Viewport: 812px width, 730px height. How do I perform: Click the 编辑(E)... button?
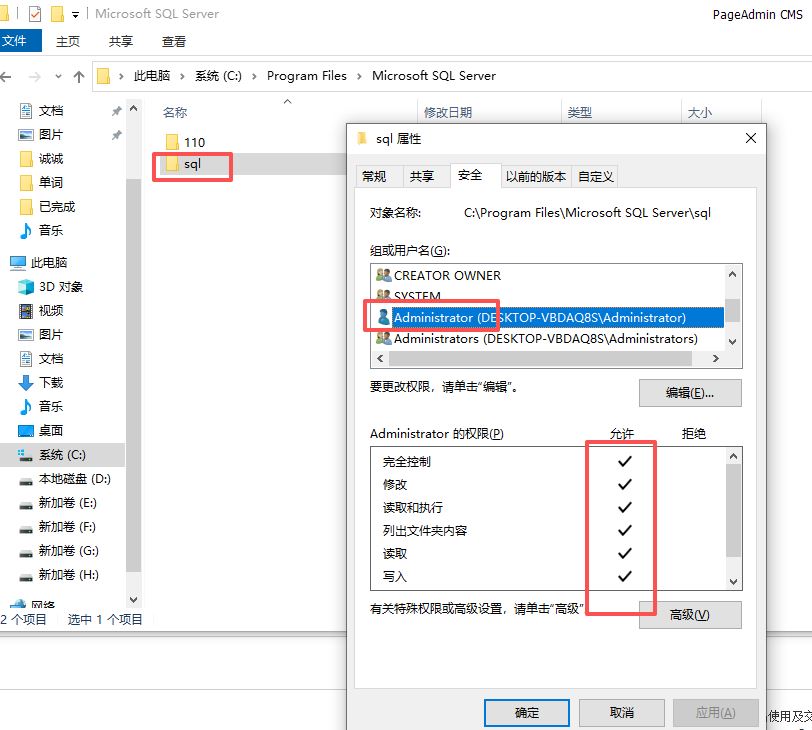(x=690, y=393)
